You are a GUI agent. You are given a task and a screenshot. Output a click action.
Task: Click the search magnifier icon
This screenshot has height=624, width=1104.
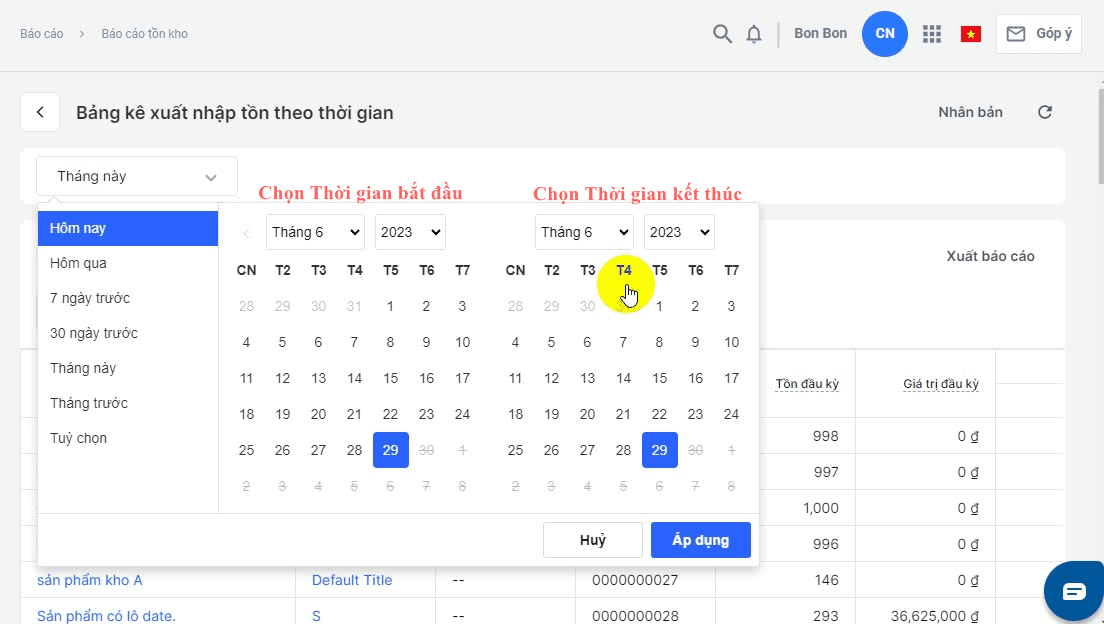722,34
